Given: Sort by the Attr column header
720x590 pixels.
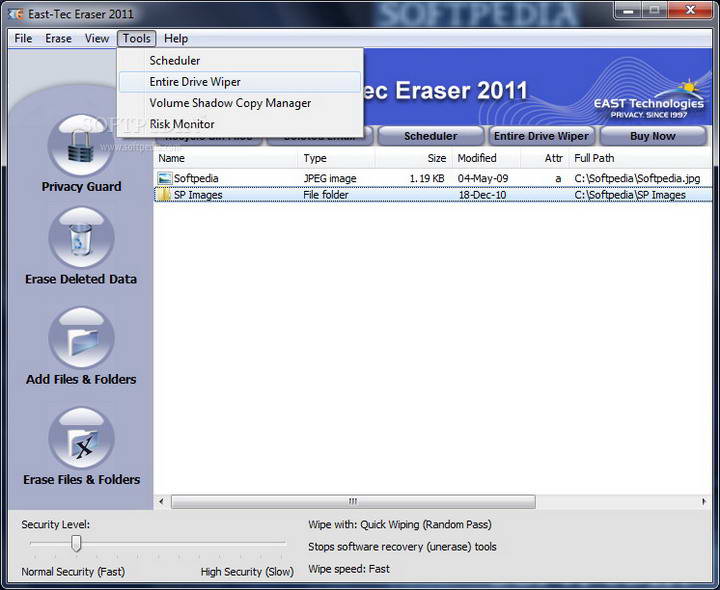Looking at the screenshot, I should [x=545, y=158].
